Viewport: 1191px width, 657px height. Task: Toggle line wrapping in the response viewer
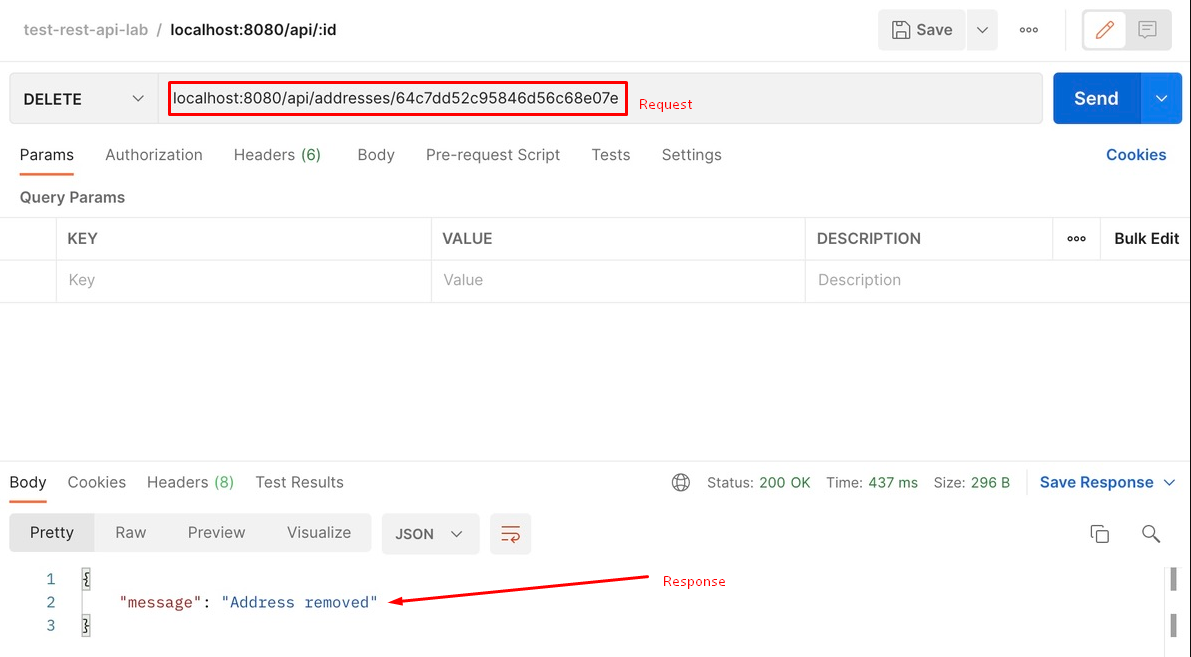point(510,534)
